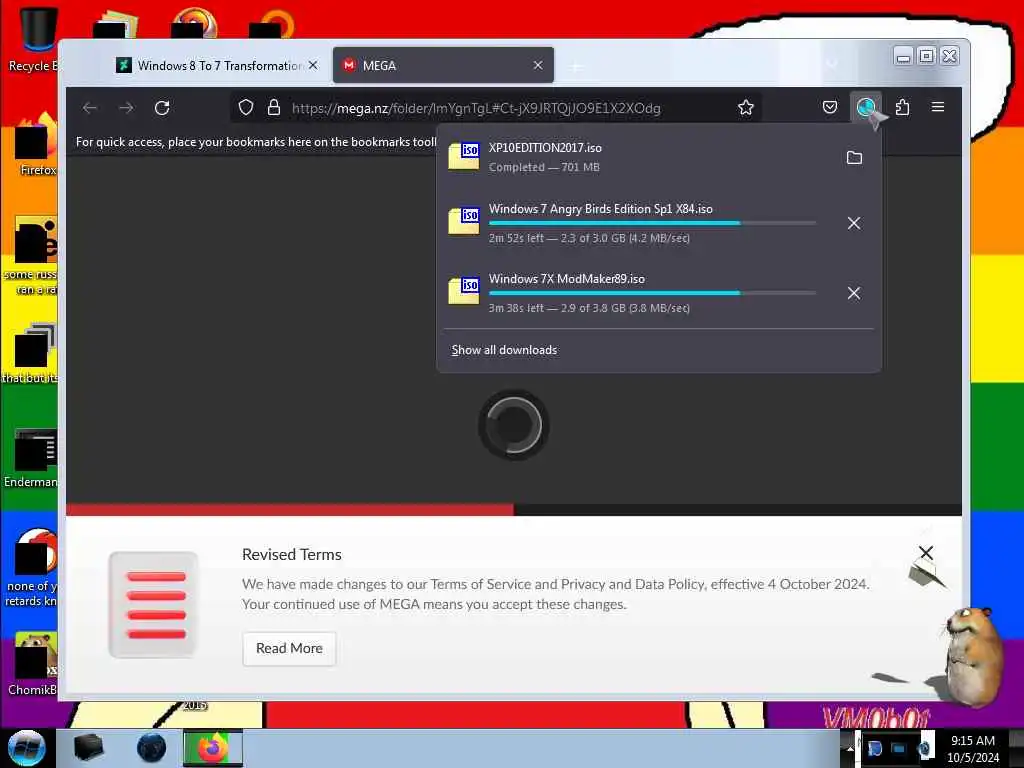Screen dimensions: 1024x768
Task: Click the mega.nz address bar URL
Action: pyautogui.click(x=476, y=108)
